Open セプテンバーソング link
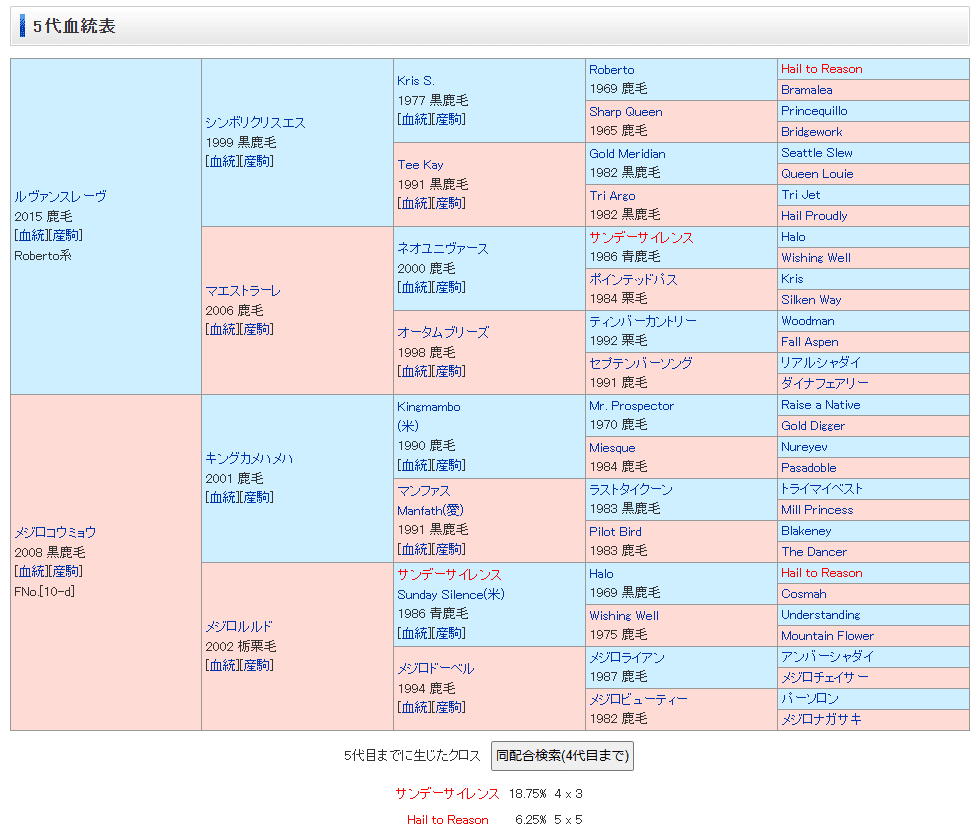Screen dimensions: 980x832 641,363
